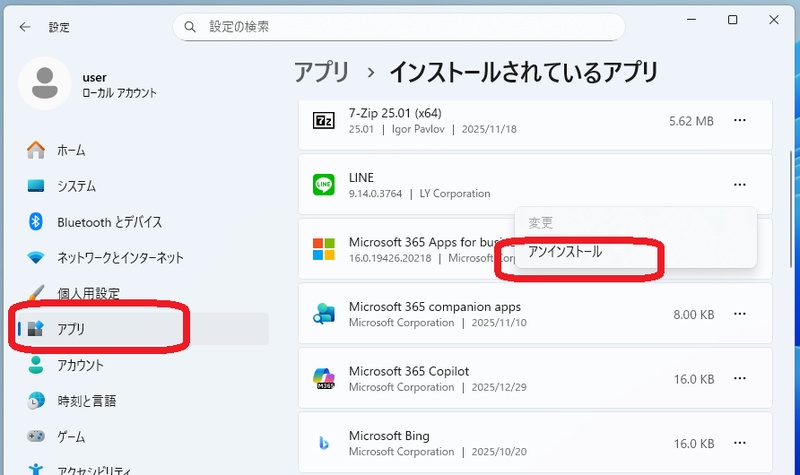Open more options for Microsoft Bing
This screenshot has width=800, height=475.
(x=740, y=443)
